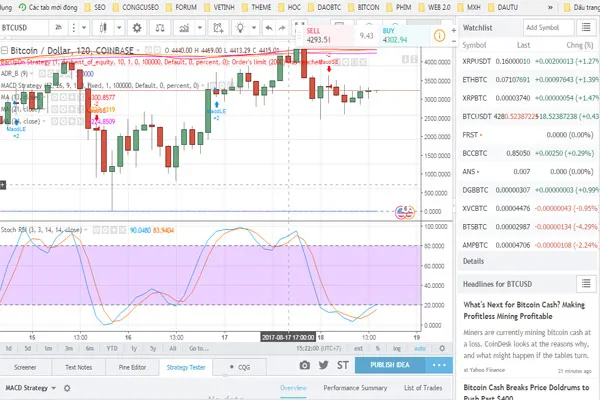Screen dimensions: 600x400
Task: Open the Performance Summary tab
Action: click(355, 388)
